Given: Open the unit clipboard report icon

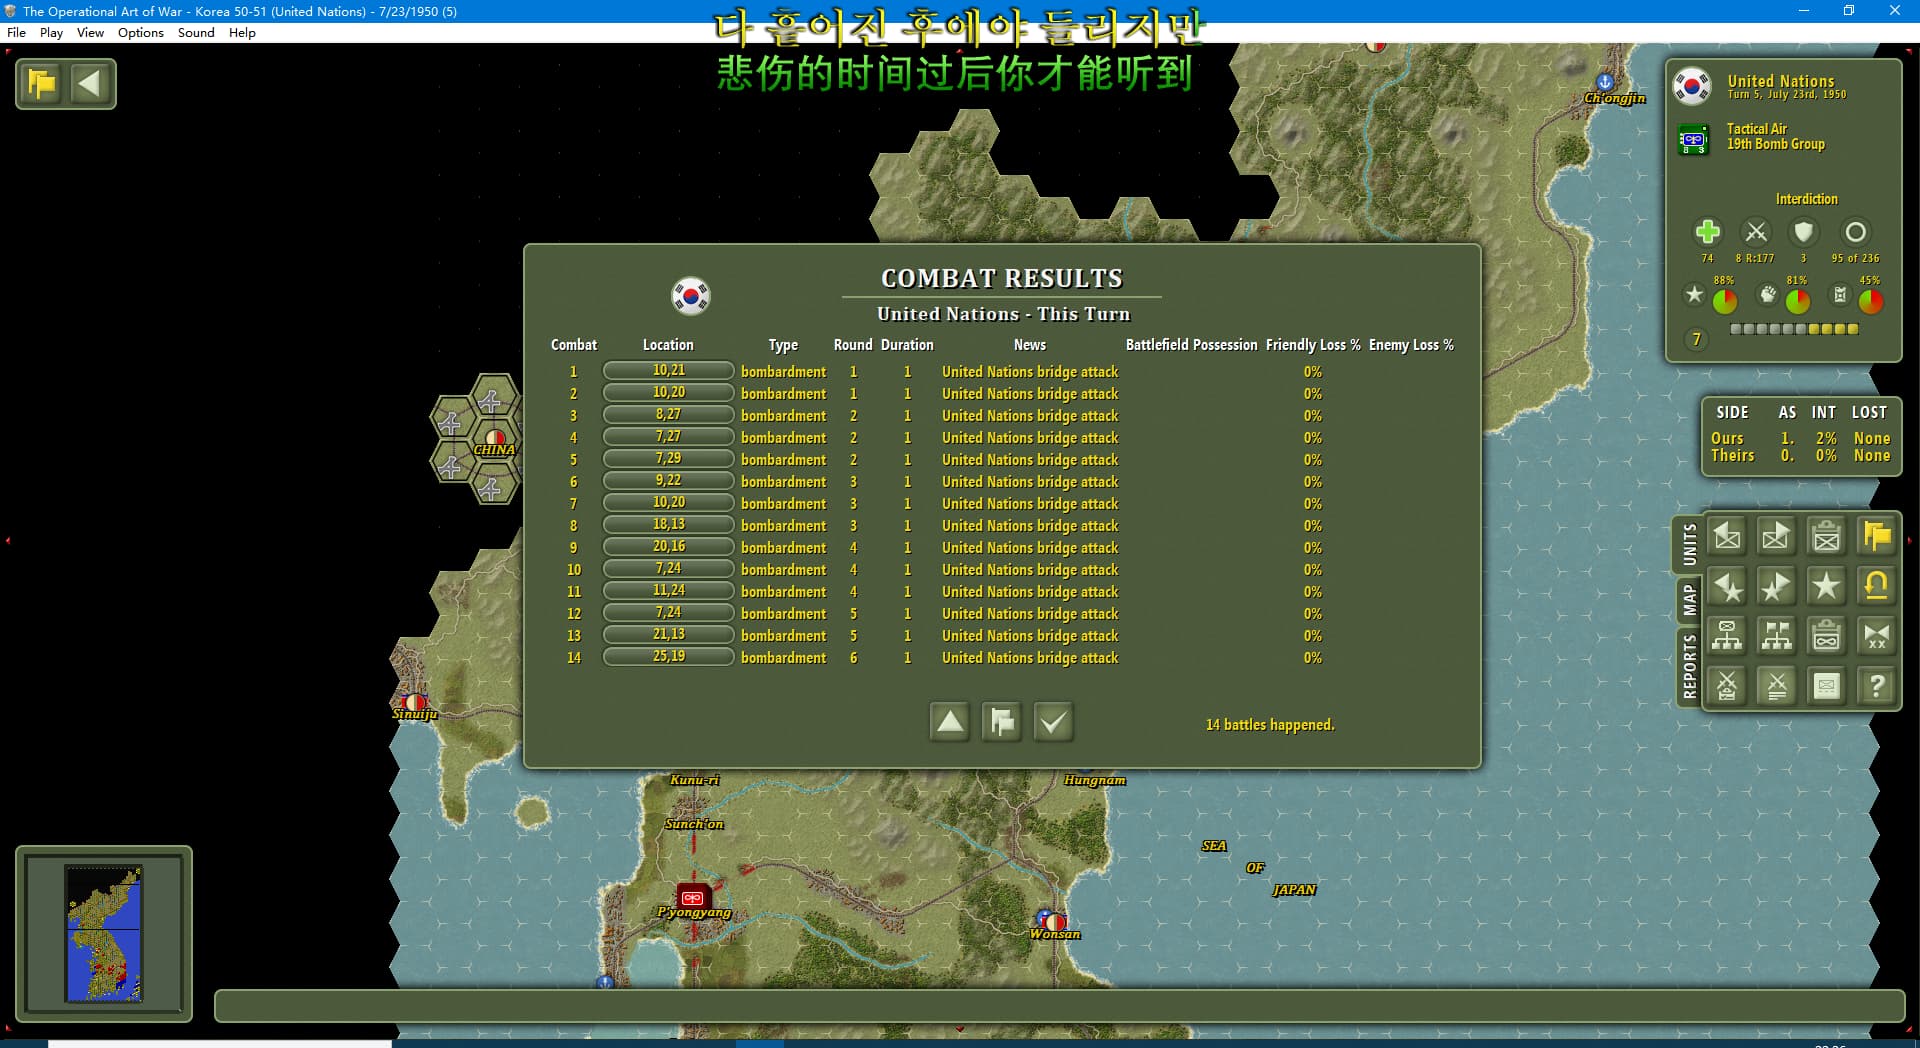Looking at the screenshot, I should pyautogui.click(x=1826, y=537).
